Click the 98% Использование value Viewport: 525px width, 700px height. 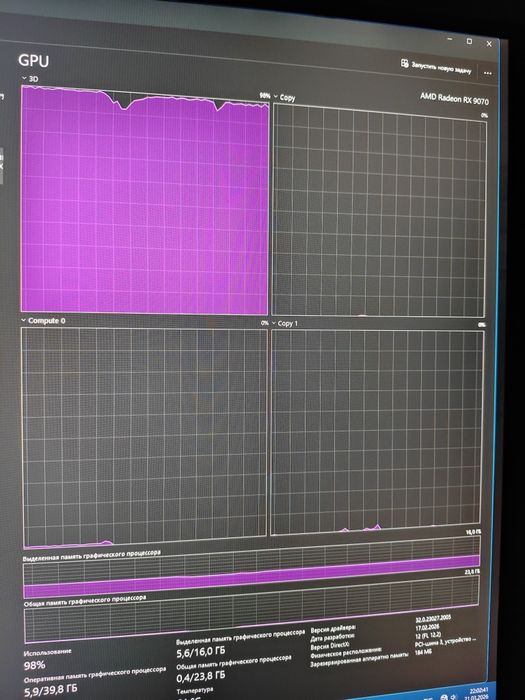click(34, 665)
